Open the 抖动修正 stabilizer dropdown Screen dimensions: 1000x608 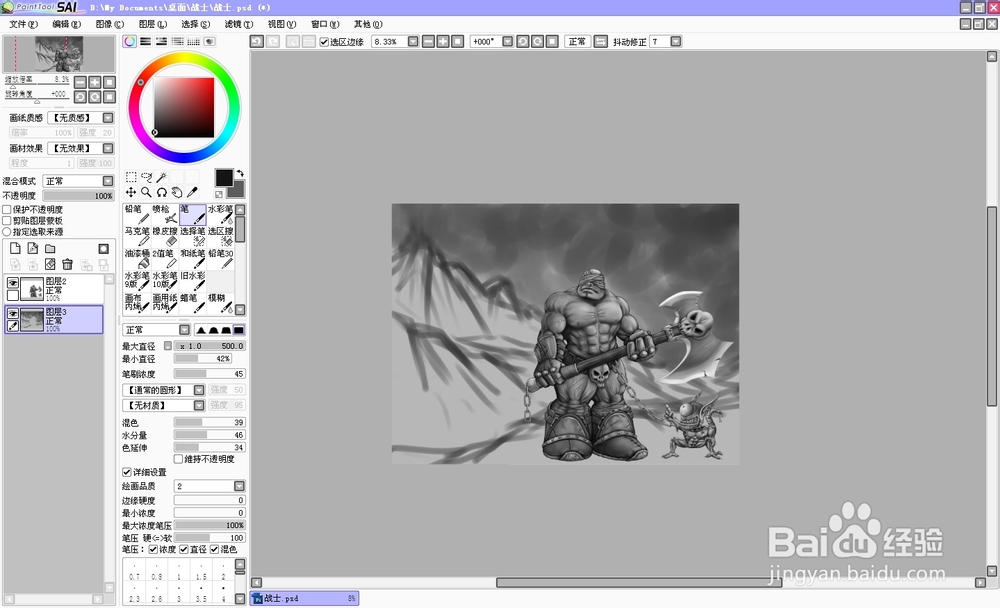point(675,41)
